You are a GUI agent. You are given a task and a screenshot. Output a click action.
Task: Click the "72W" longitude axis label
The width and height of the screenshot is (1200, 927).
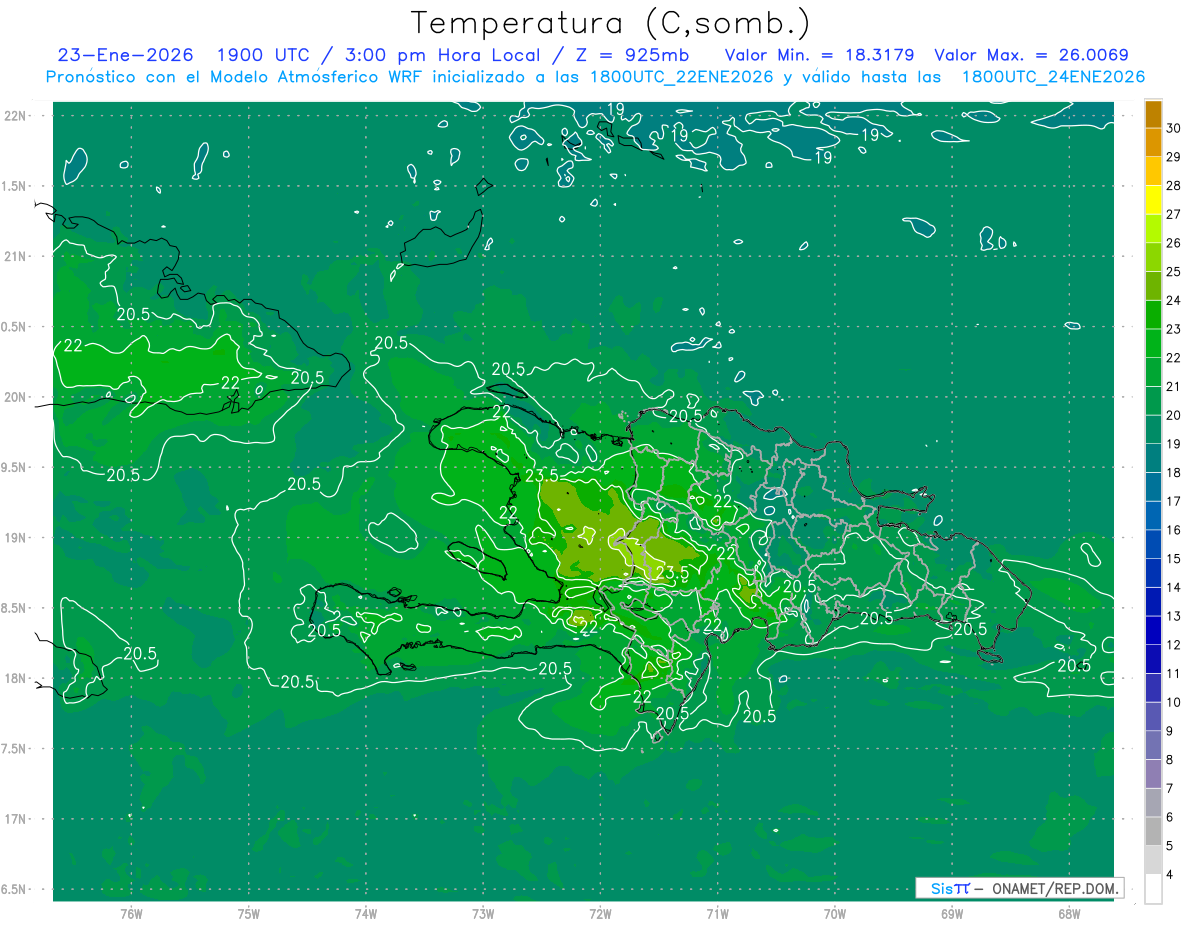(x=600, y=913)
